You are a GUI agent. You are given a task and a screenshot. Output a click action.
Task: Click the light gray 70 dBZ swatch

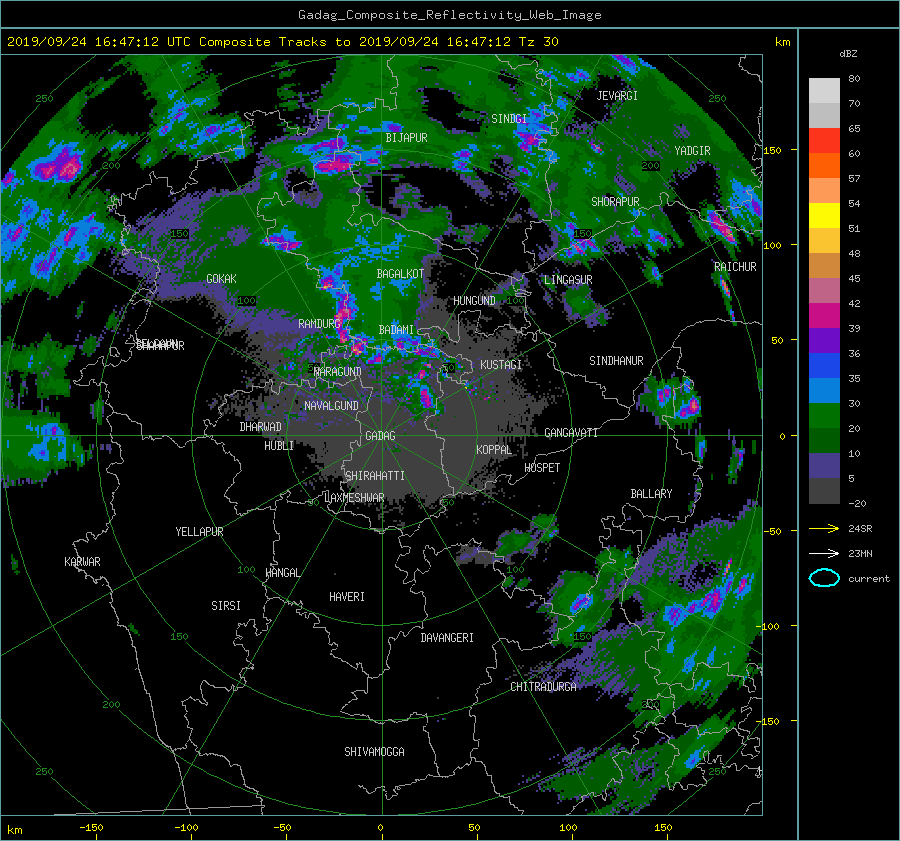click(824, 91)
